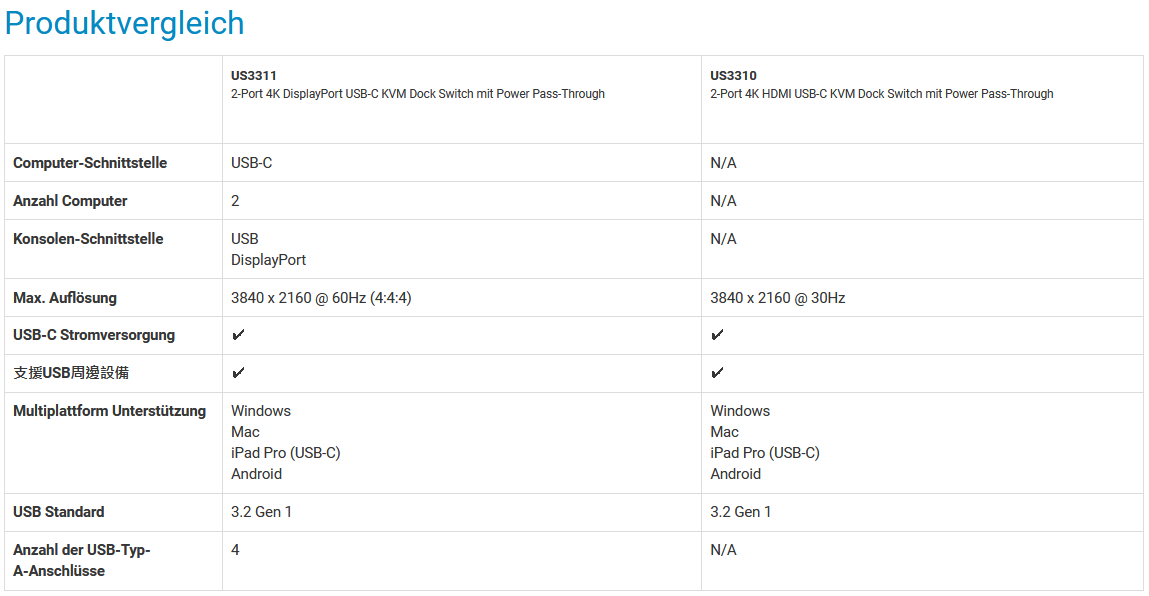Click the US3311 DisplayPort product description
Viewport: 1149px width, 596px height.
point(417,94)
